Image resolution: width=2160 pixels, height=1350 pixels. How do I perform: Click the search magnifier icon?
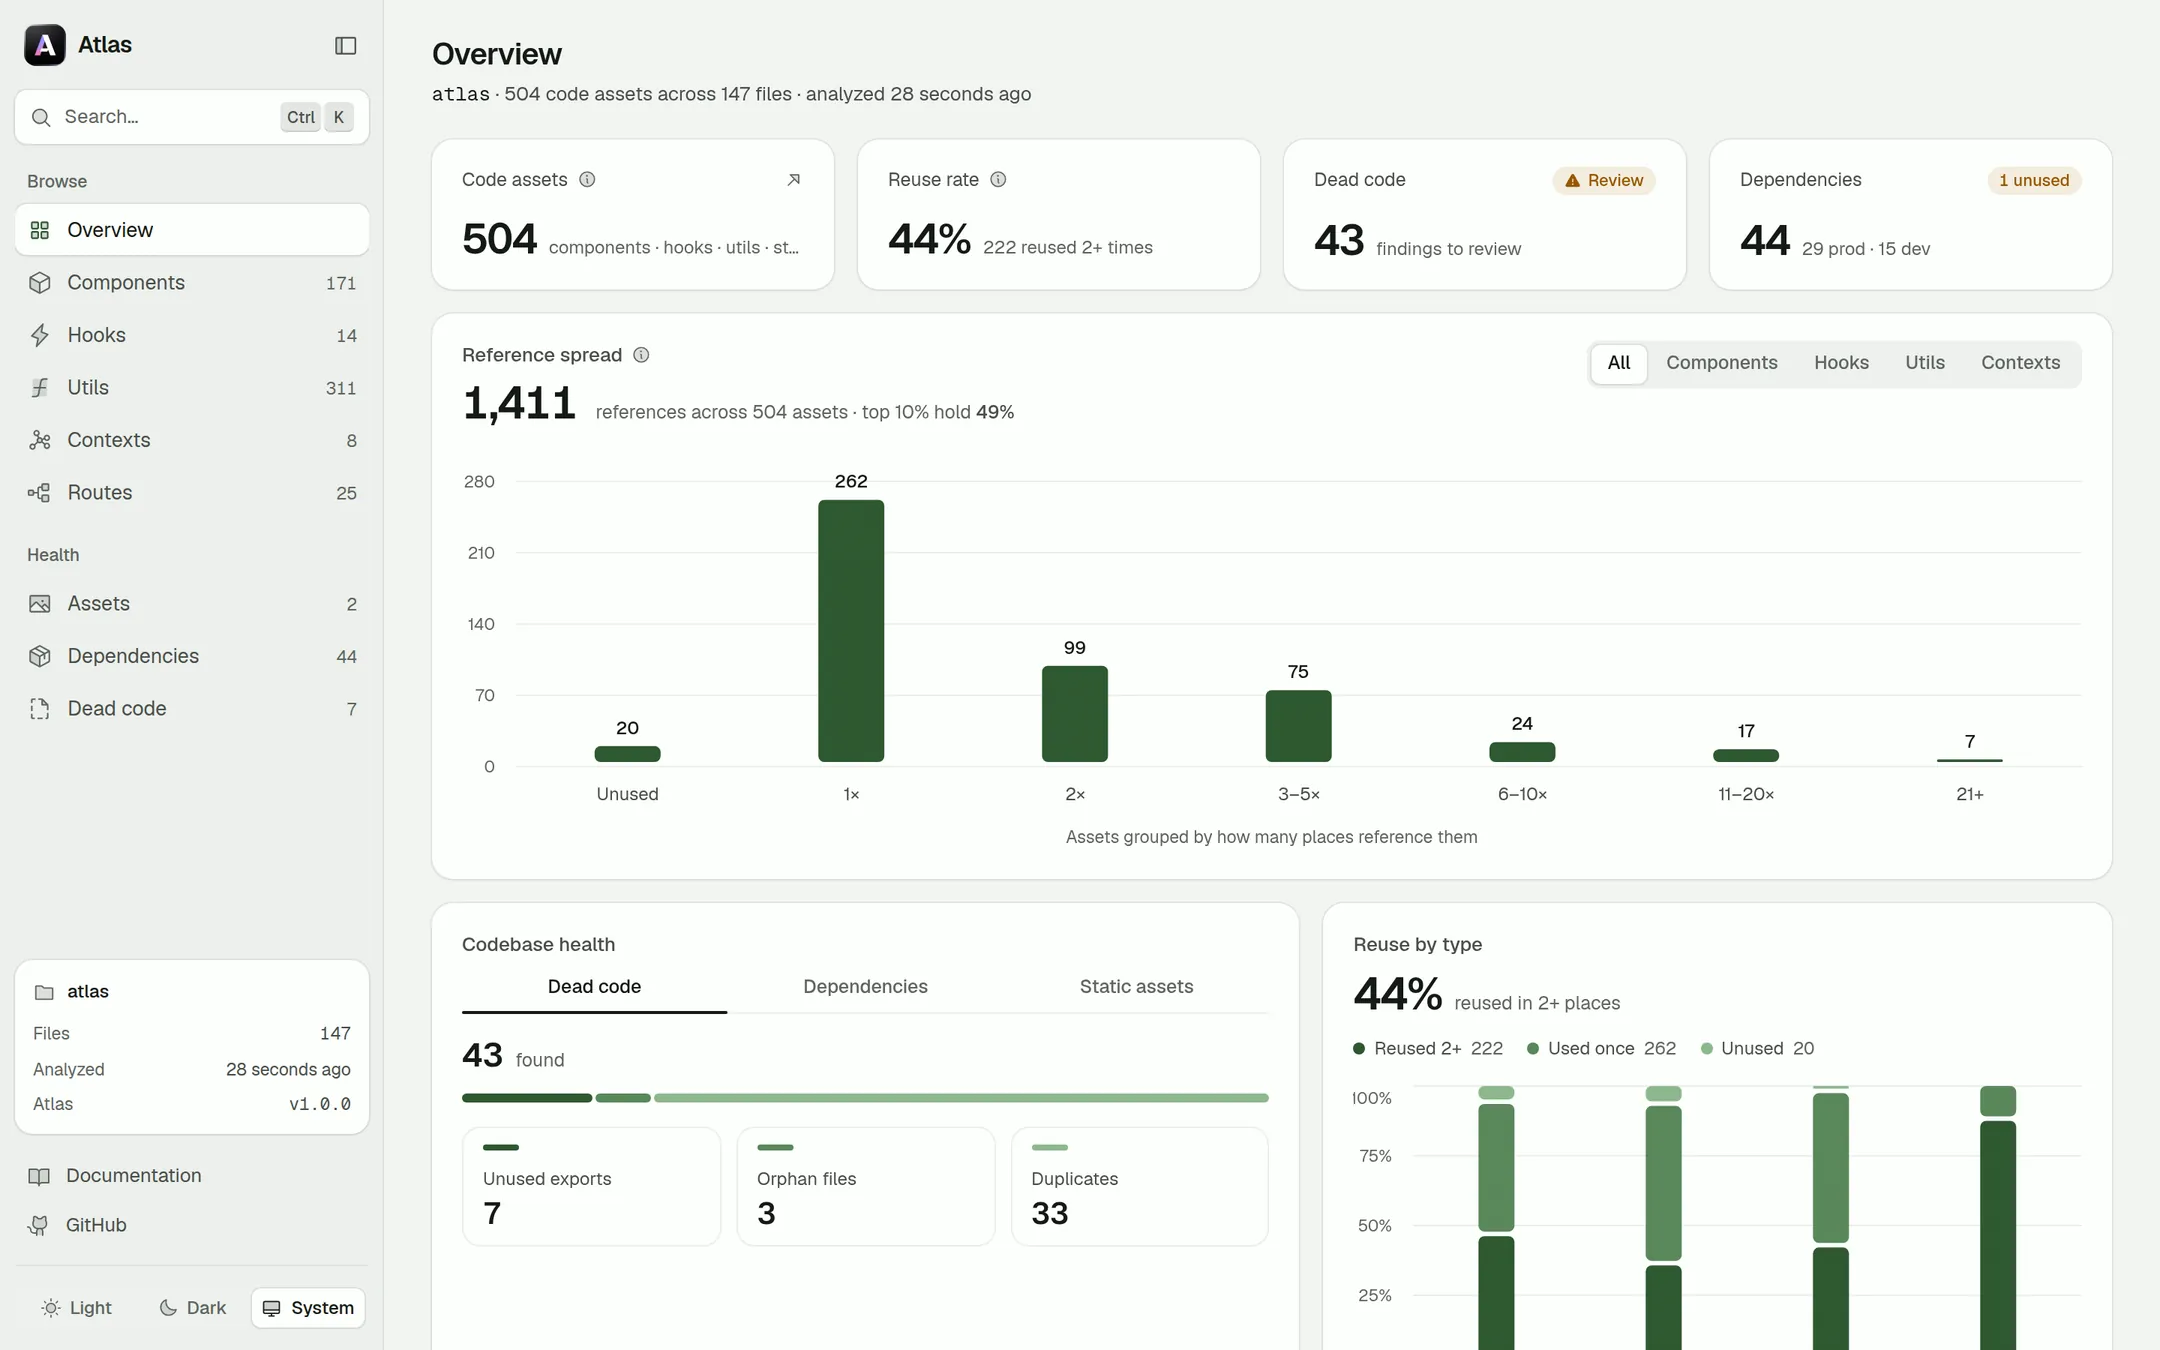point(41,117)
